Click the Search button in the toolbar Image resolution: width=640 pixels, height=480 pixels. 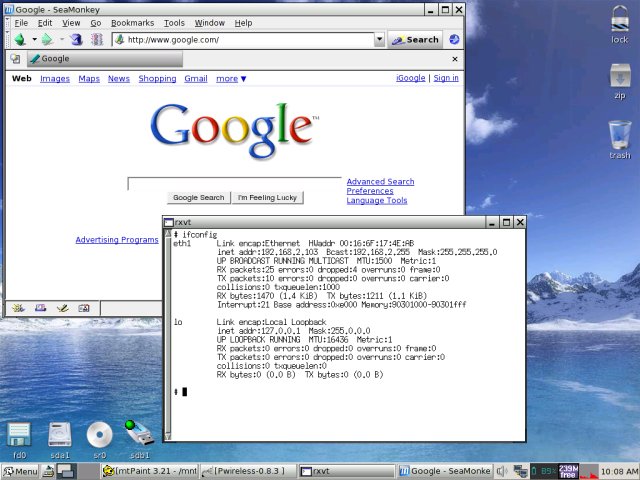(x=415, y=40)
